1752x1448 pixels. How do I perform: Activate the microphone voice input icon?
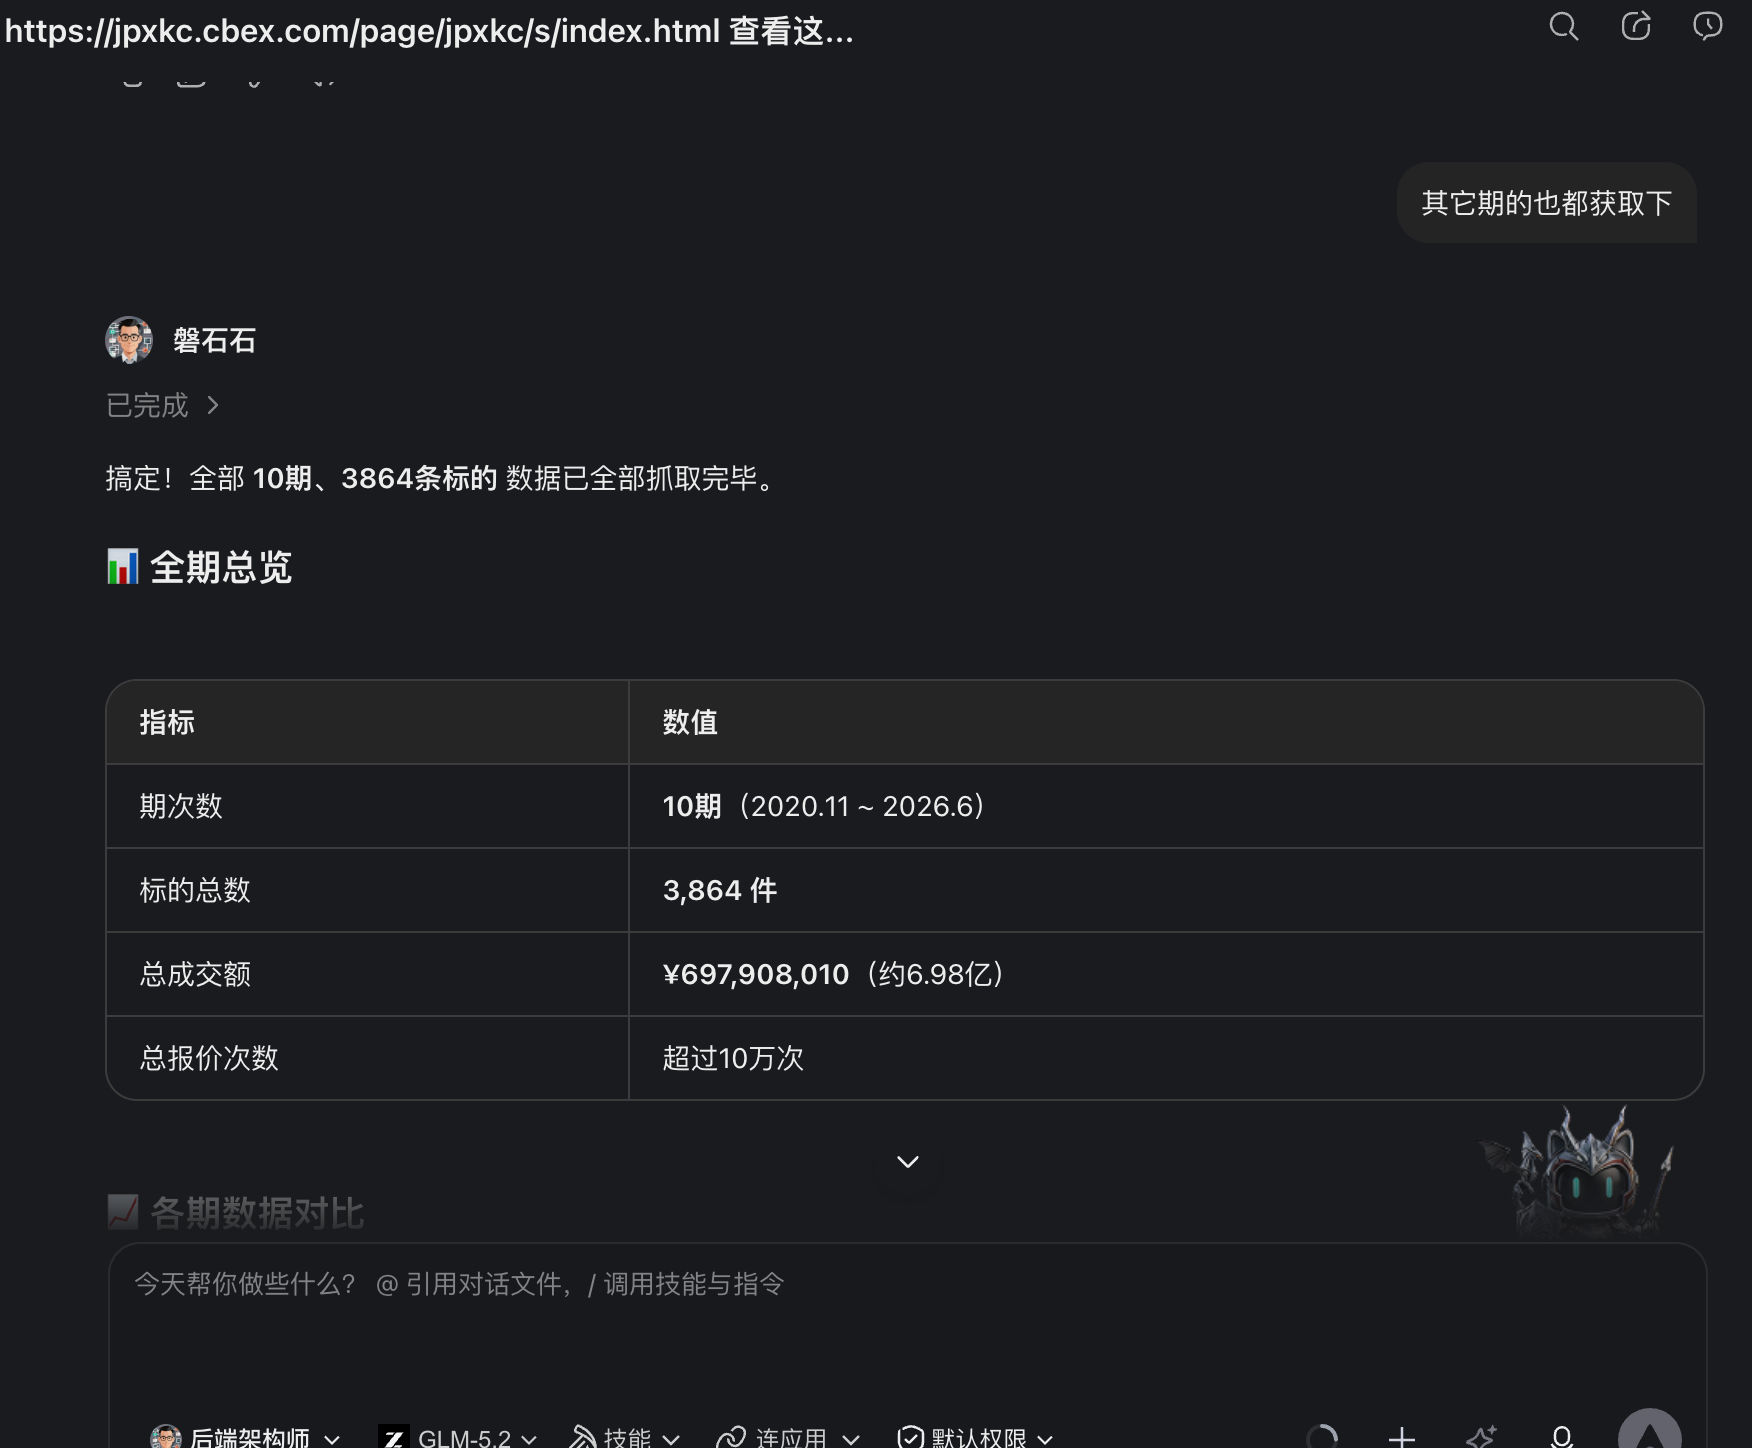(x=1561, y=1437)
